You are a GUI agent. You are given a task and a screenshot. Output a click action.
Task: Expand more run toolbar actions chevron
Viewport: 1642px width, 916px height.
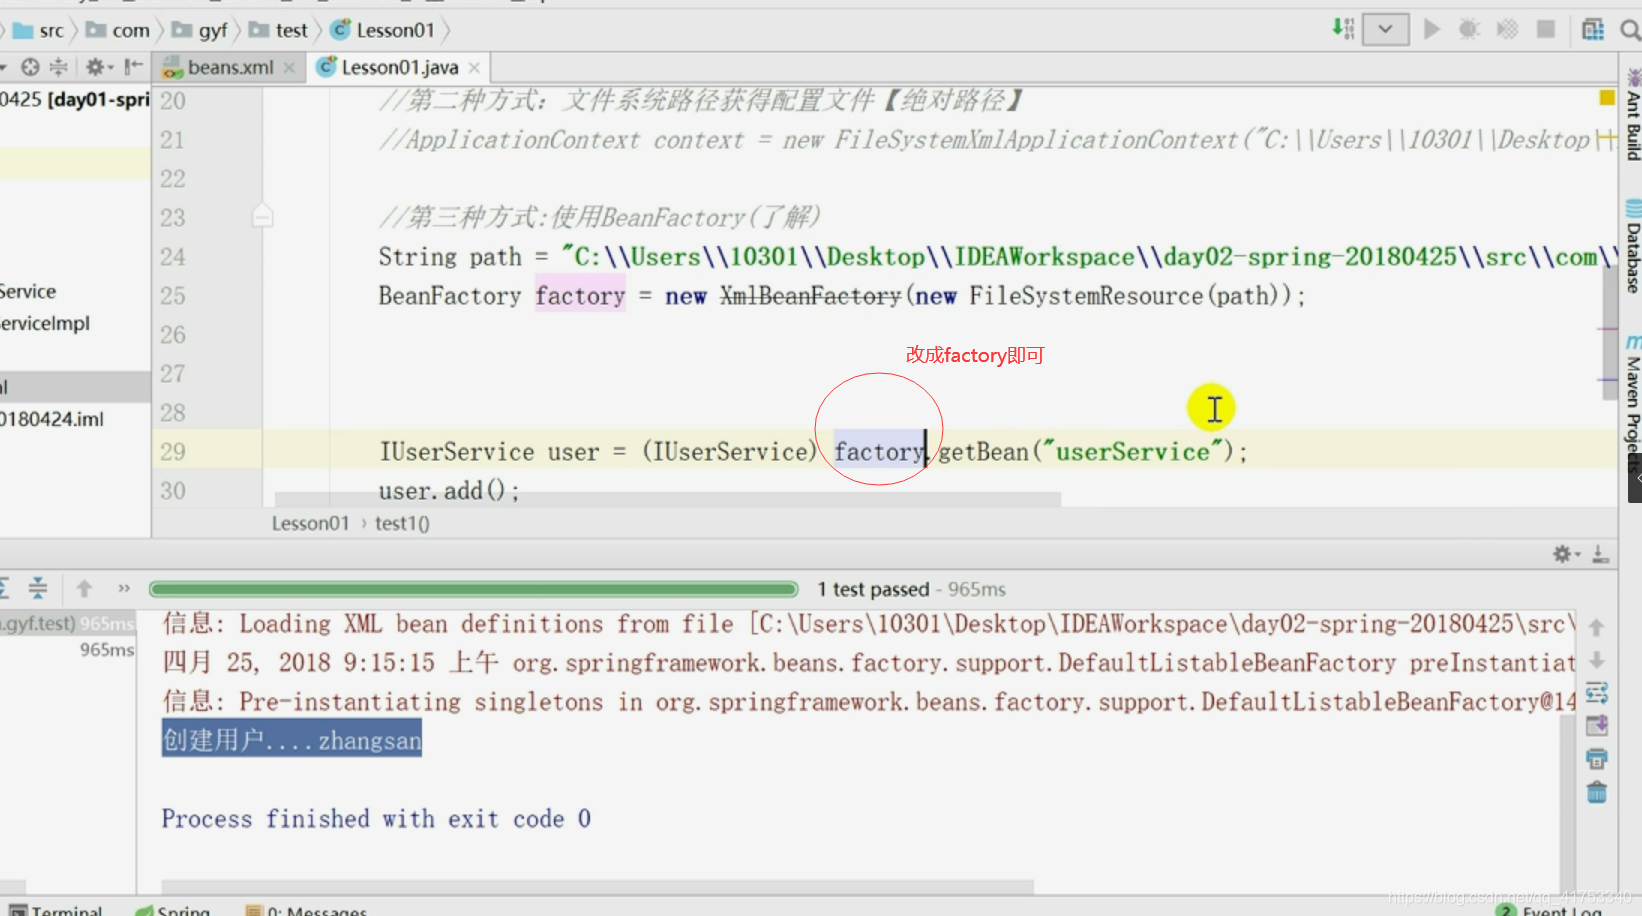[x=124, y=588]
